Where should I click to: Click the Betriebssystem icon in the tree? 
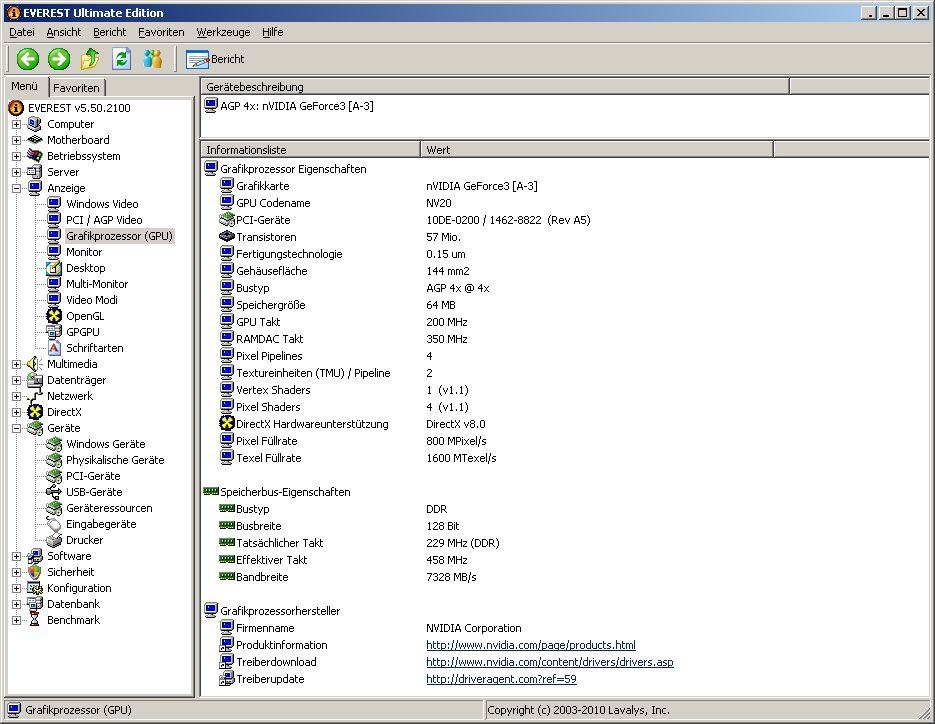point(35,156)
